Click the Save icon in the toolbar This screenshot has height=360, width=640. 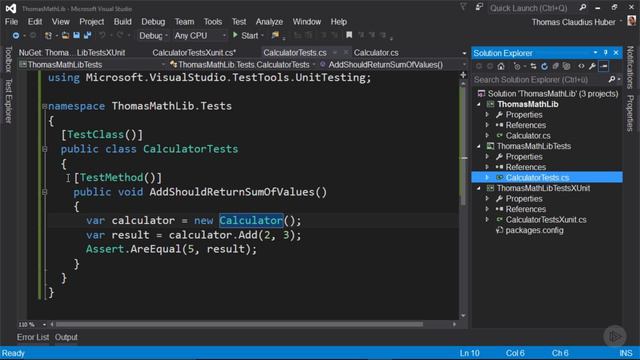[76, 36]
